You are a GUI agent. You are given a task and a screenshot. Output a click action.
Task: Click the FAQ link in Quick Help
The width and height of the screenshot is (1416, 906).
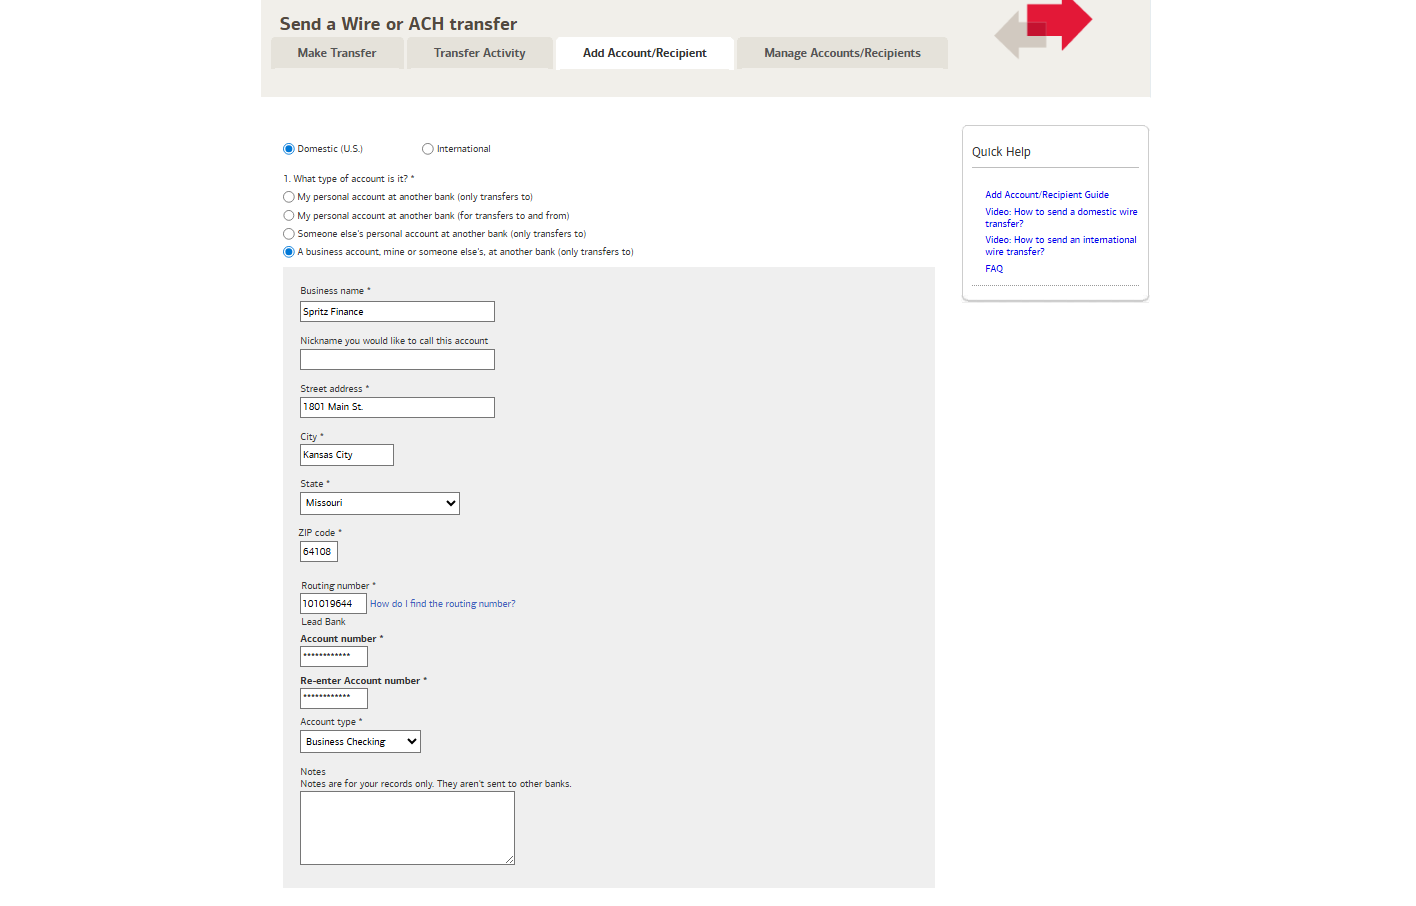coord(994,269)
